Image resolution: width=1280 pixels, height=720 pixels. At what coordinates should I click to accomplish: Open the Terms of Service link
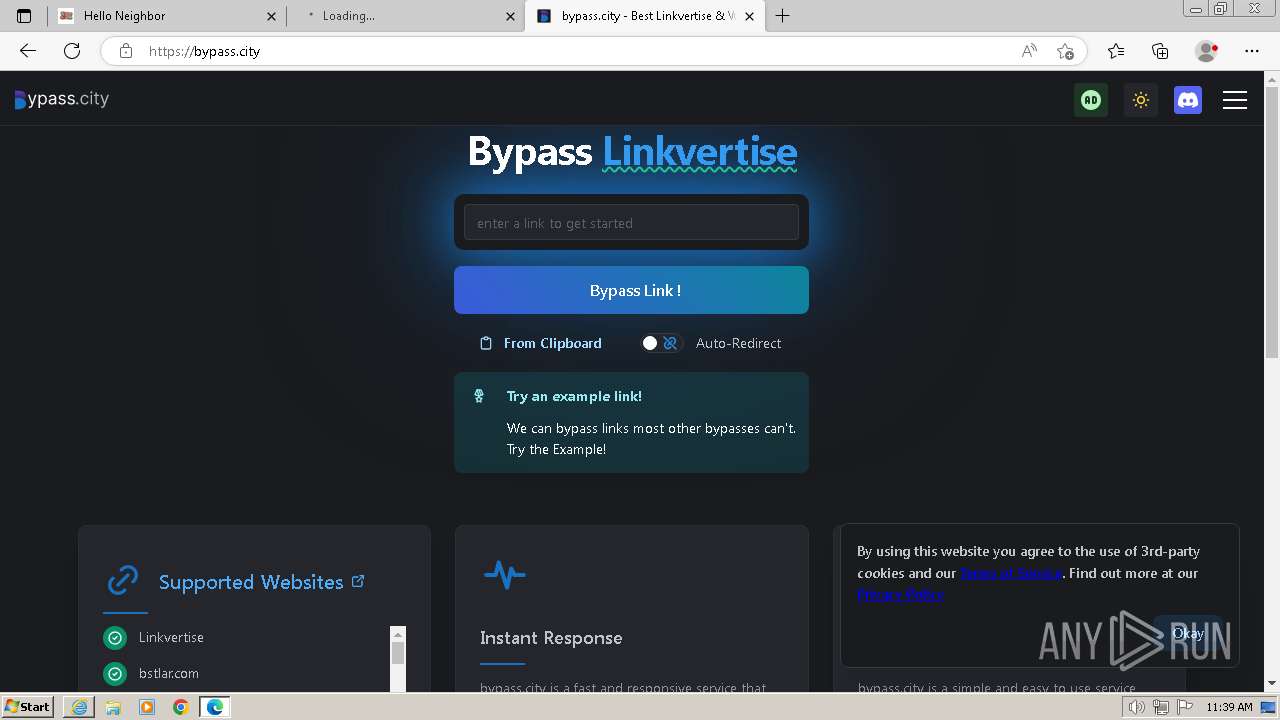click(x=1011, y=573)
